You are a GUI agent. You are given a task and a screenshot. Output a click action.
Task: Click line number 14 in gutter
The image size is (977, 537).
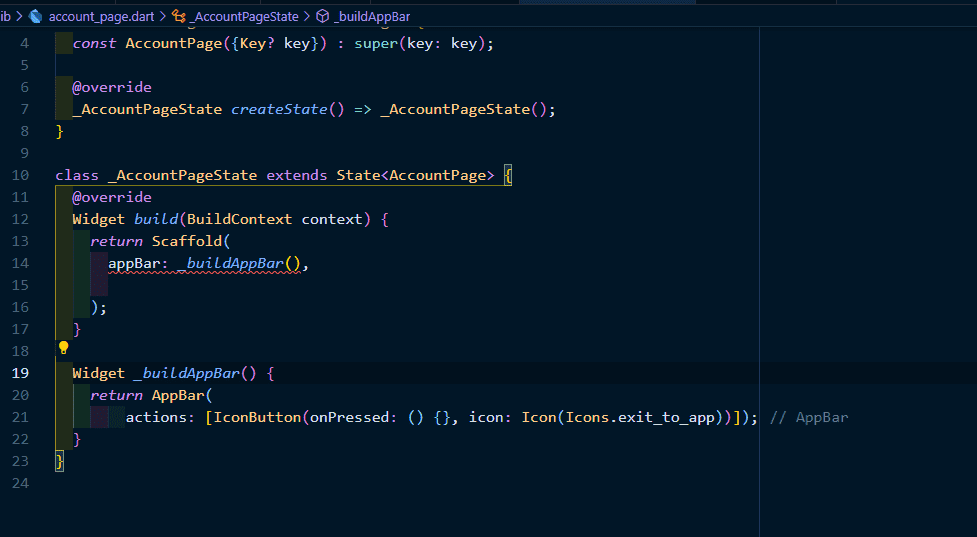click(x=20, y=264)
